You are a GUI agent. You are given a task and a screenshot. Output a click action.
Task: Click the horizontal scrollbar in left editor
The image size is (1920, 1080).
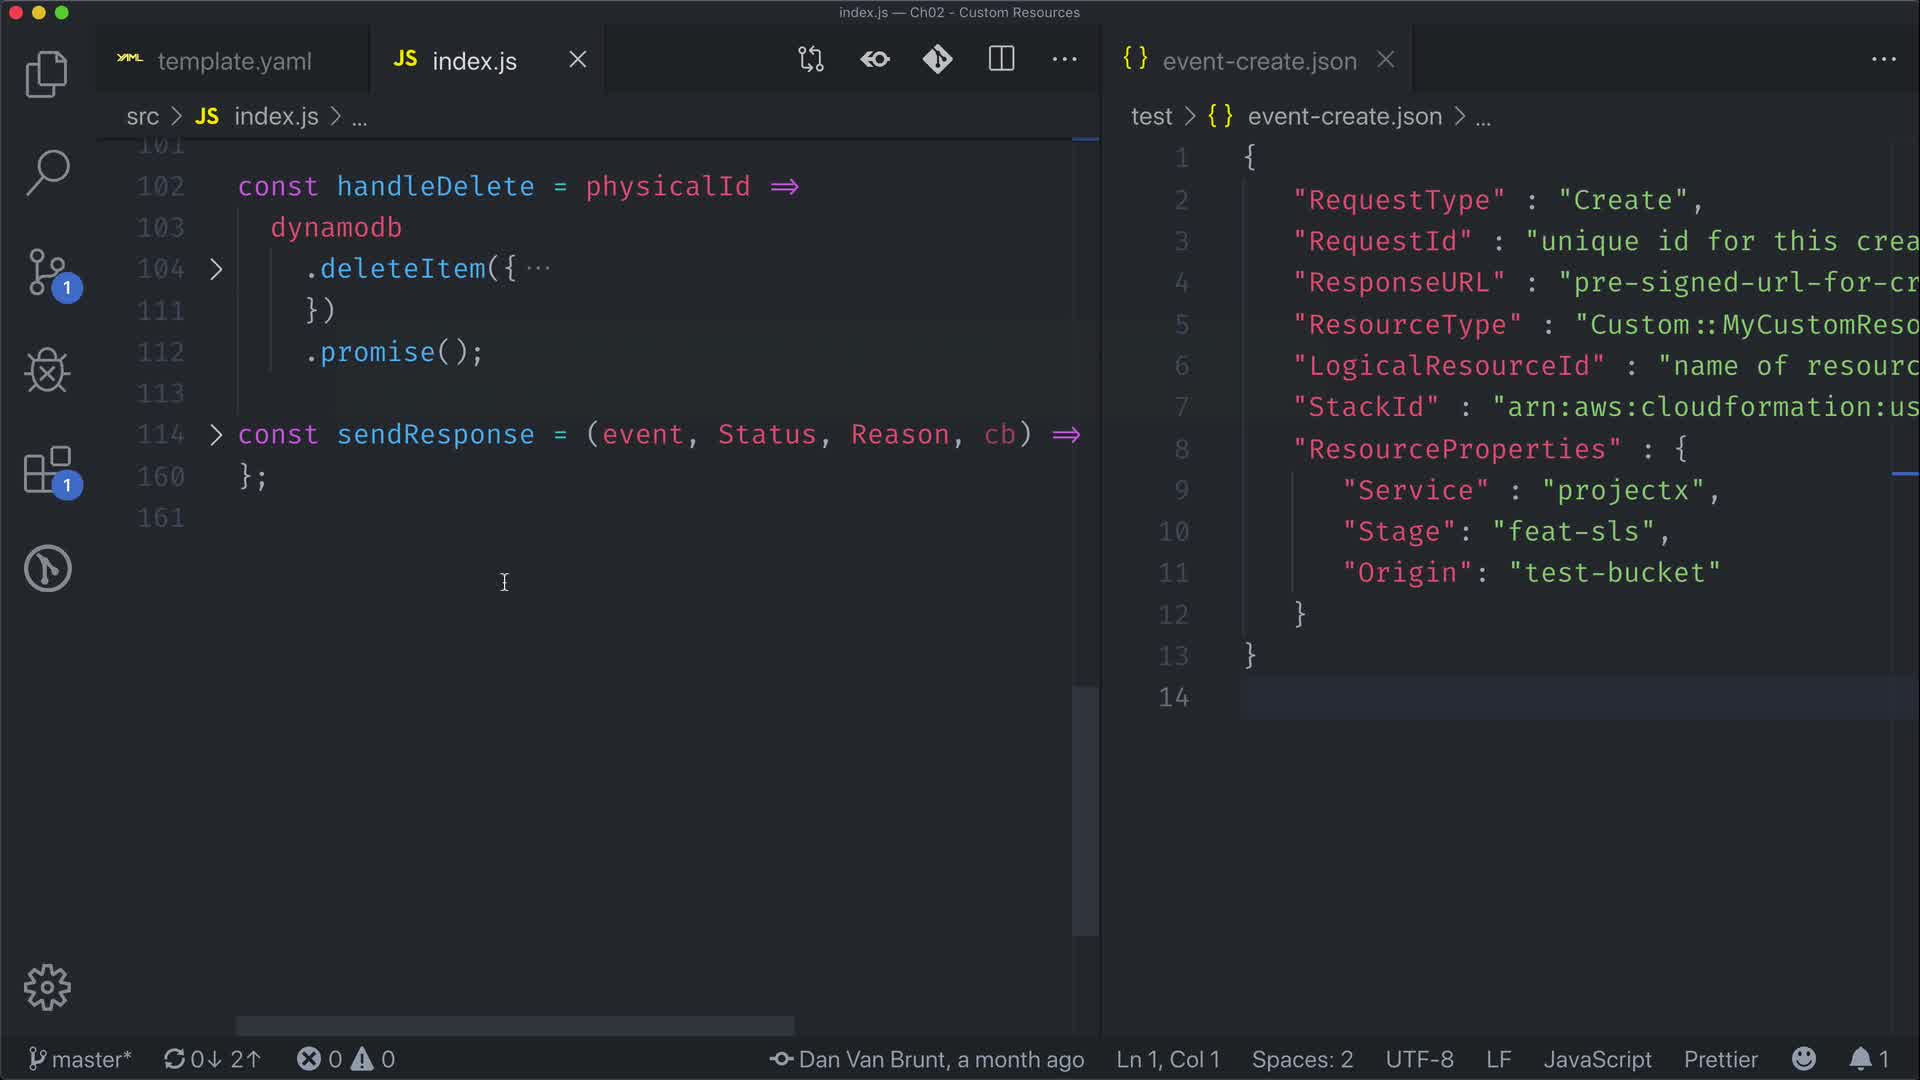(515, 1026)
